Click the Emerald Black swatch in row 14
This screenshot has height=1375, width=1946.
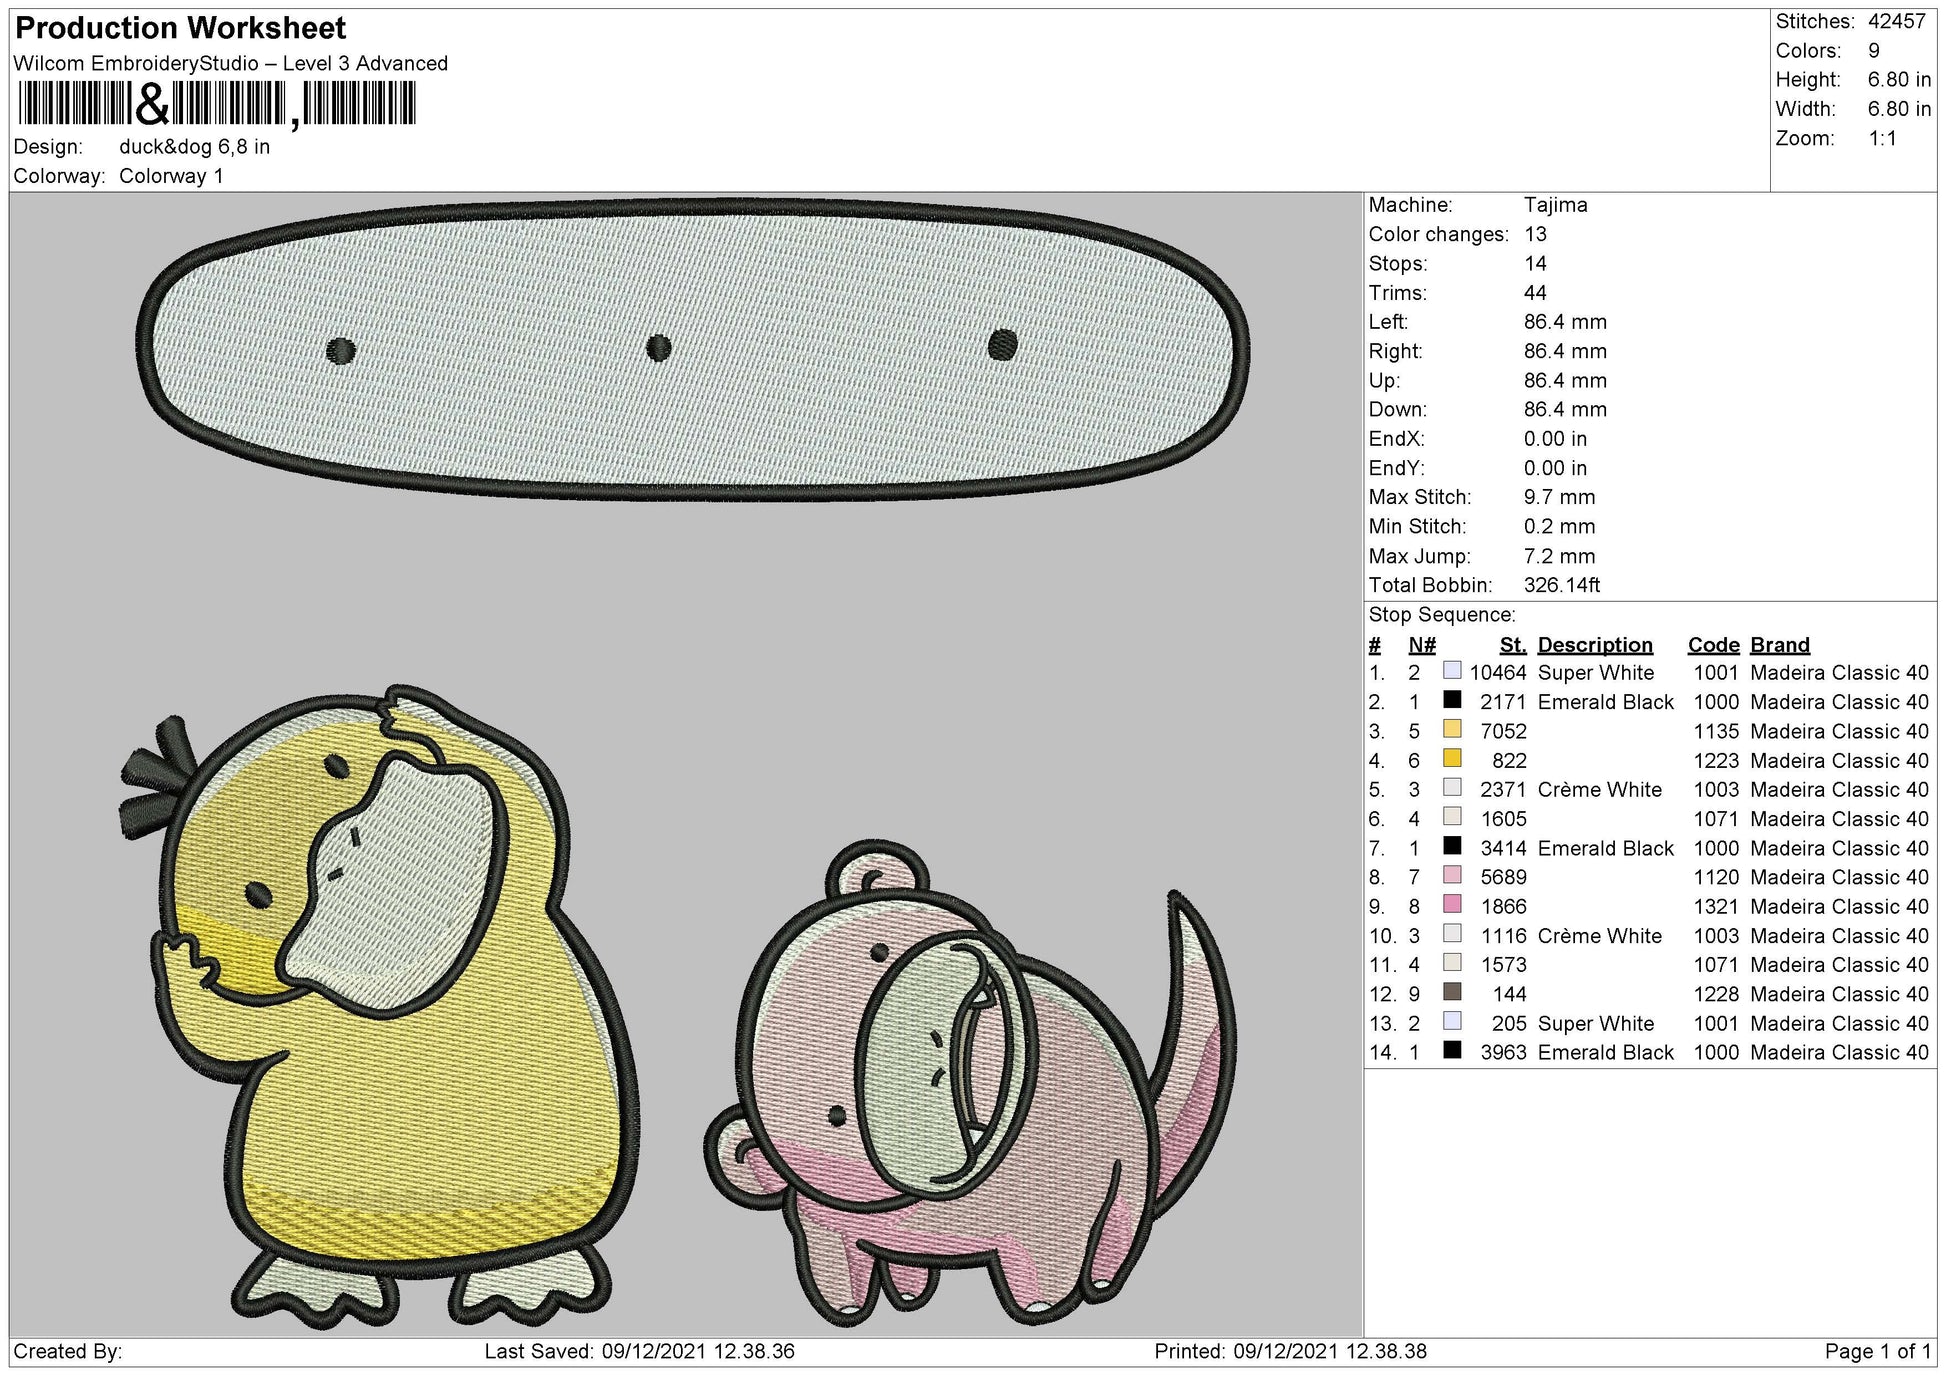click(1452, 1050)
